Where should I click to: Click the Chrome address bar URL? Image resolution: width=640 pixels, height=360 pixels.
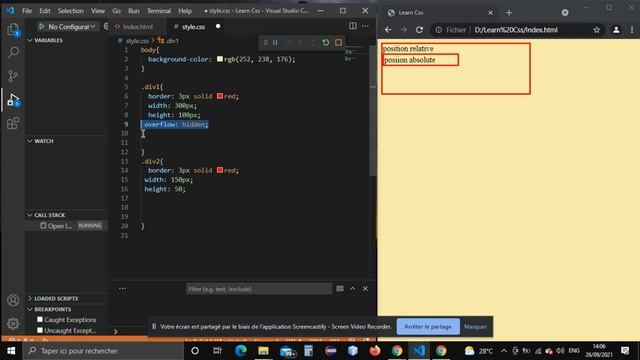pyautogui.click(x=516, y=30)
